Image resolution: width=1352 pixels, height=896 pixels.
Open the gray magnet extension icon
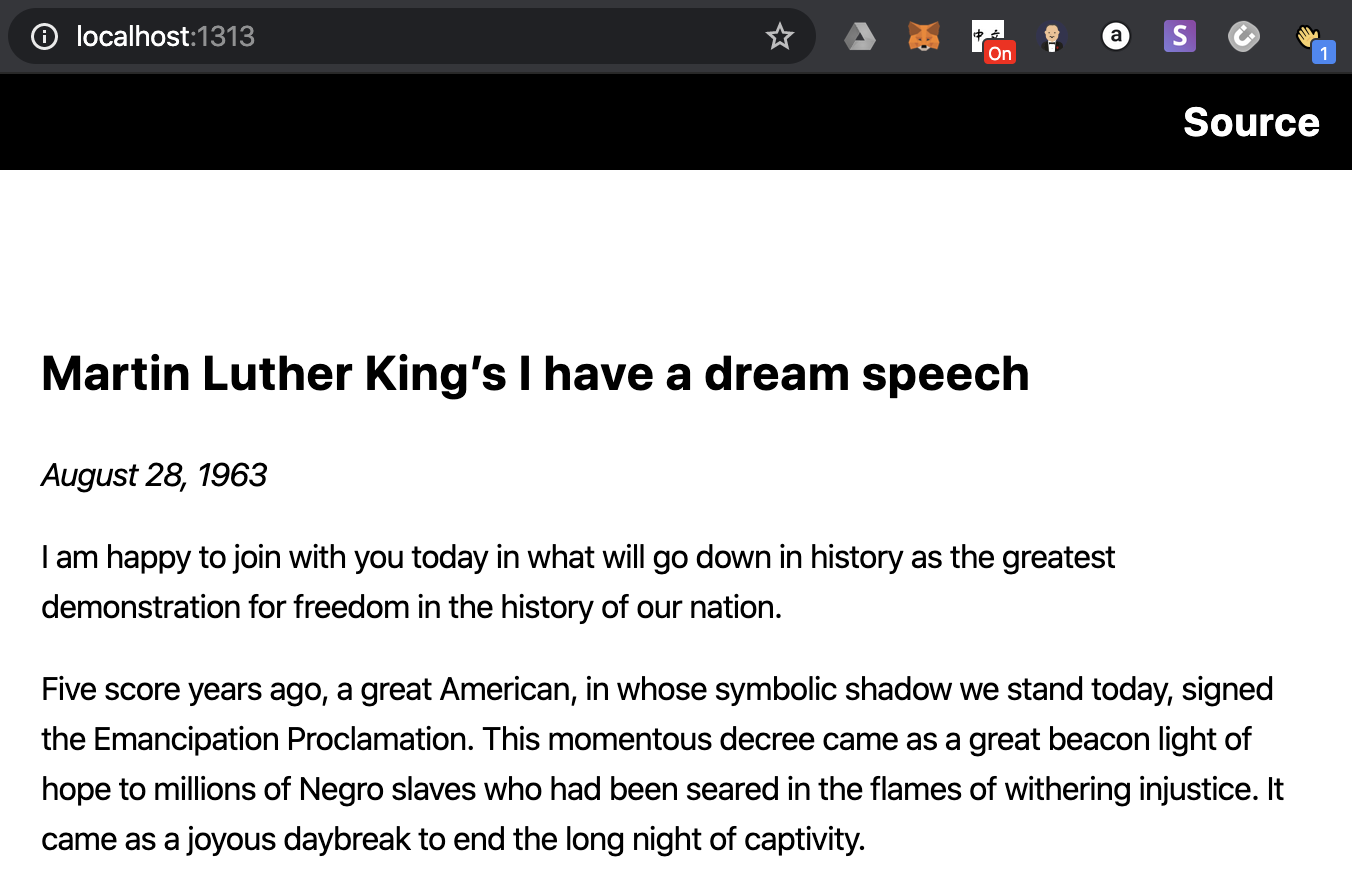pos(1243,37)
